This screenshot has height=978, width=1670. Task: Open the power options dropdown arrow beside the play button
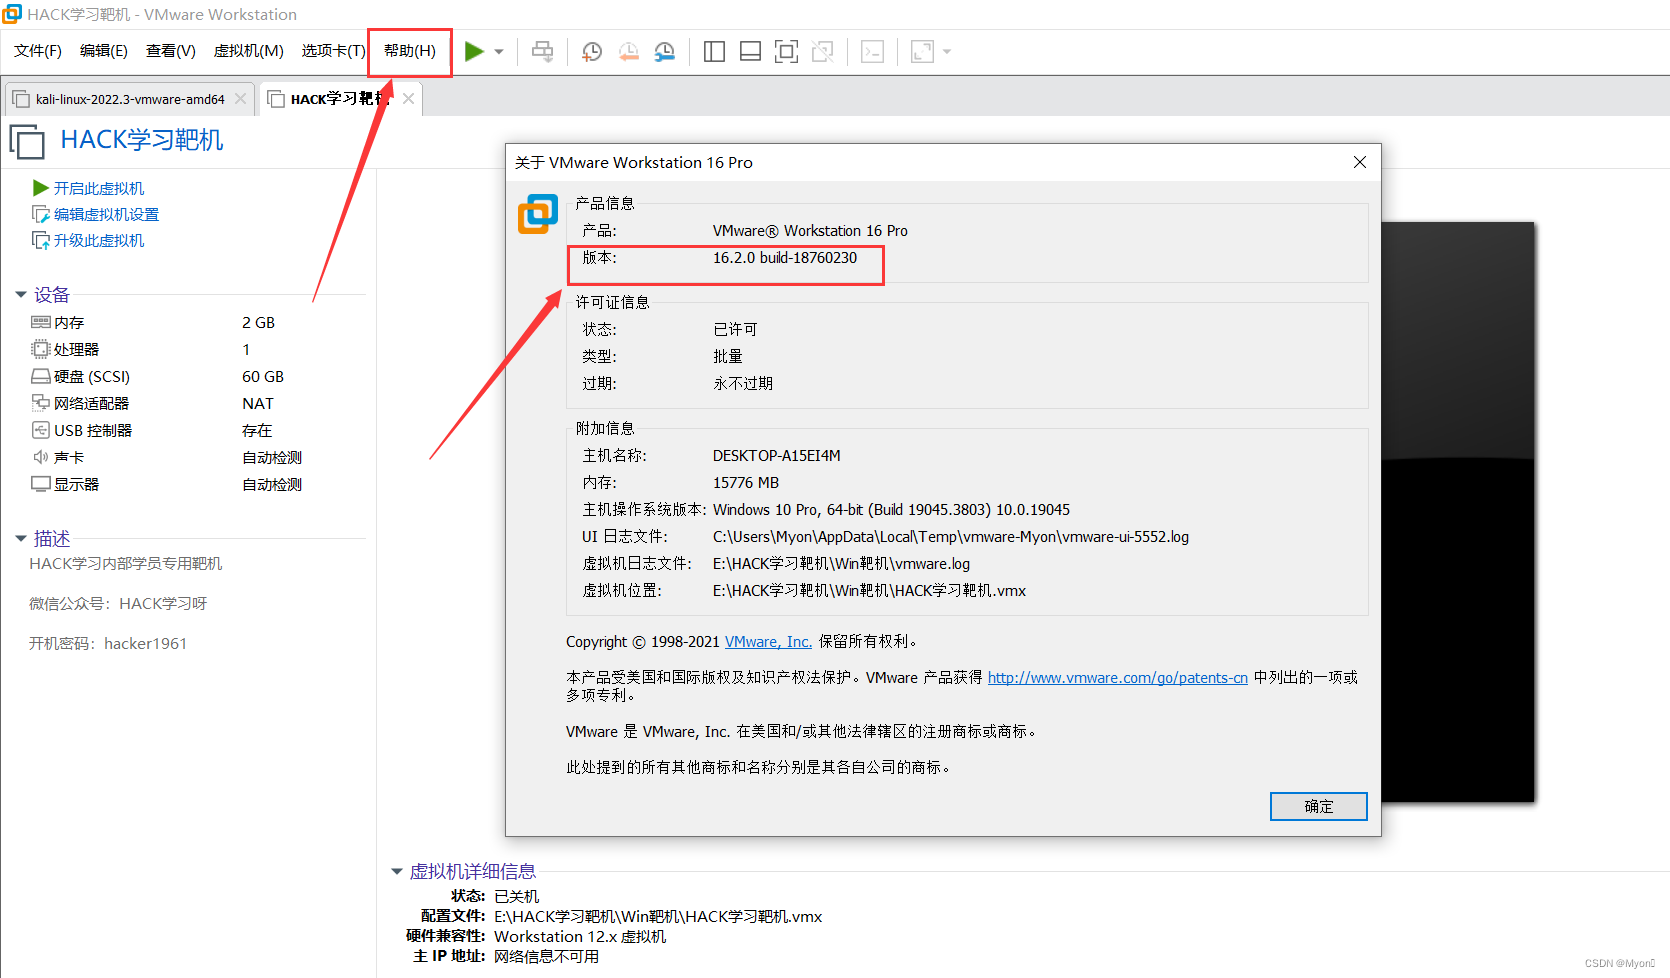[x=499, y=52]
